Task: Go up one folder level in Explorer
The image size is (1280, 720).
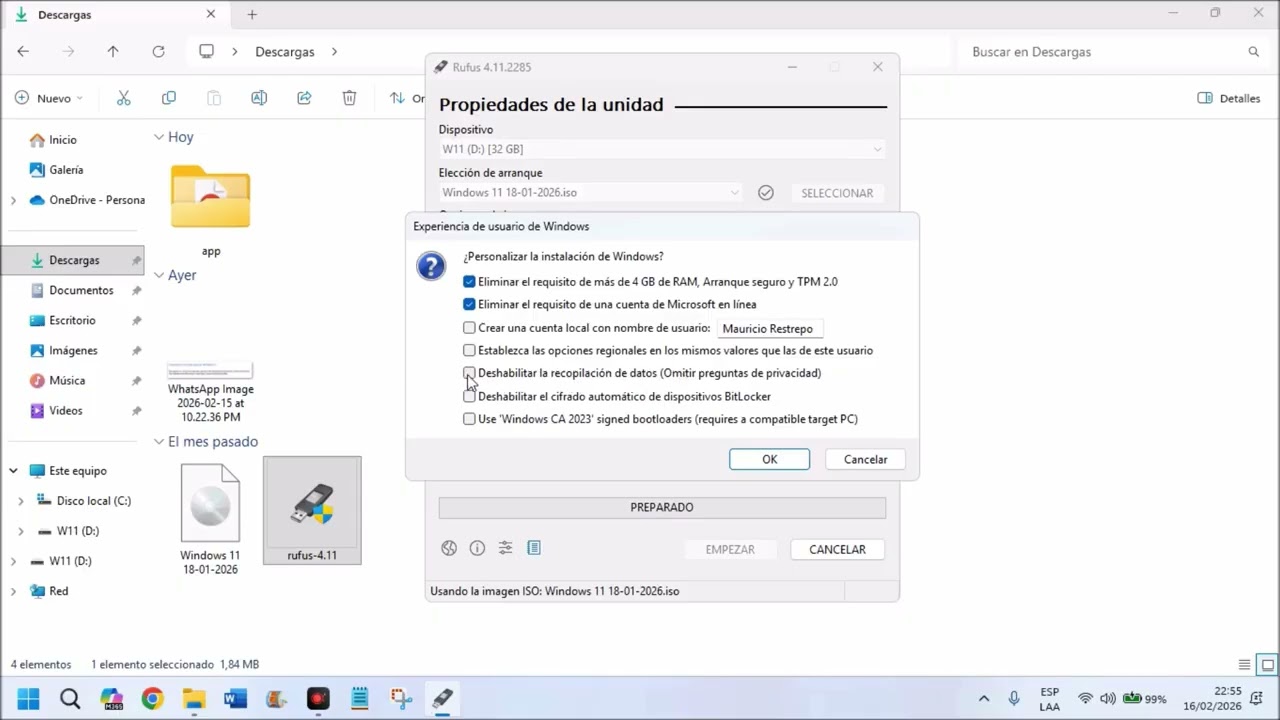Action: (113, 51)
